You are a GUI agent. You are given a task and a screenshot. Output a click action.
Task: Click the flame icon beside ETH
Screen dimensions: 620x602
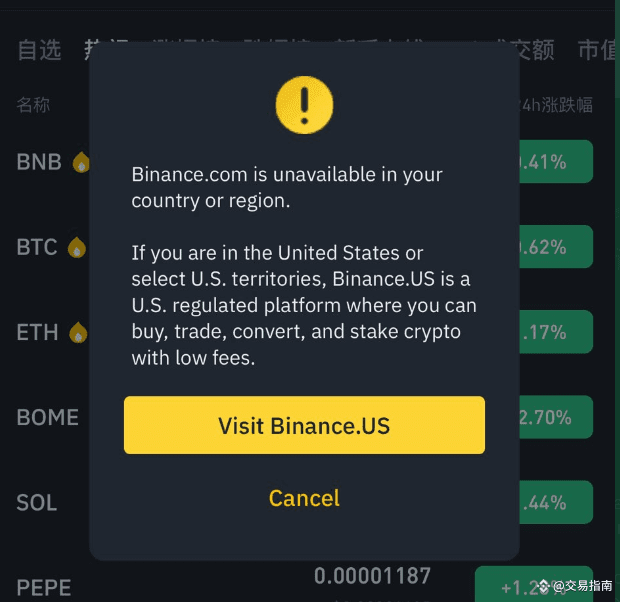tap(78, 333)
